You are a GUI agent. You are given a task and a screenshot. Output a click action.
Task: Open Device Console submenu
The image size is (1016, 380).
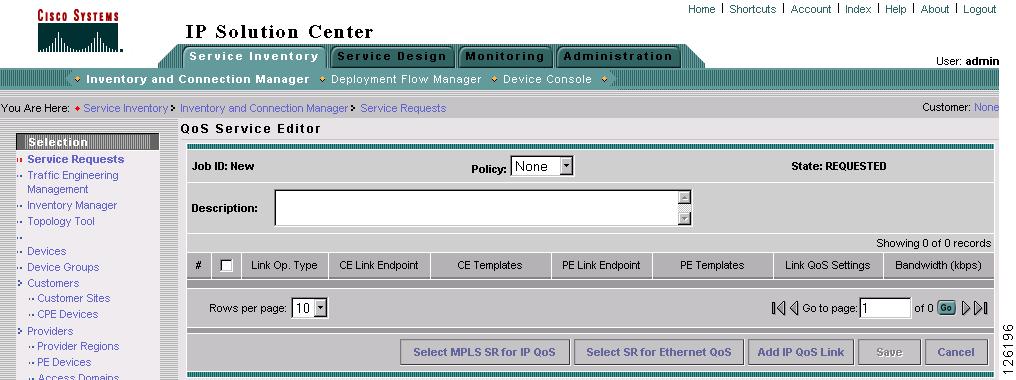(x=548, y=79)
